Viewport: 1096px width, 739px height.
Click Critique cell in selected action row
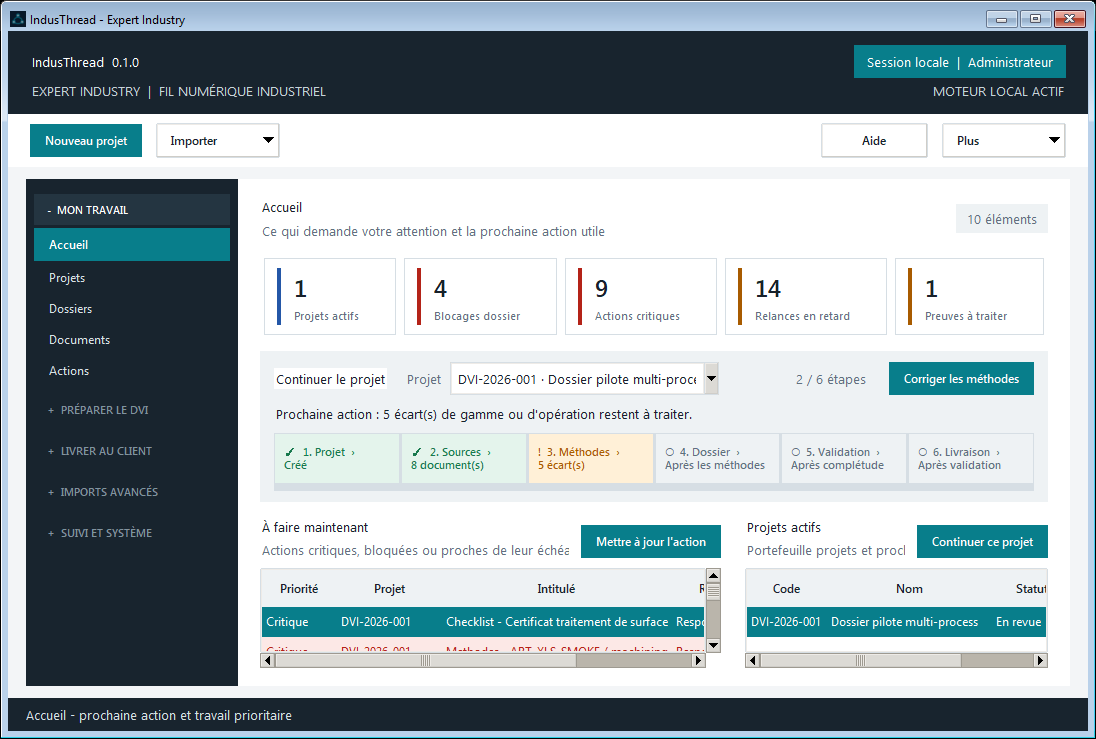tap(287, 622)
